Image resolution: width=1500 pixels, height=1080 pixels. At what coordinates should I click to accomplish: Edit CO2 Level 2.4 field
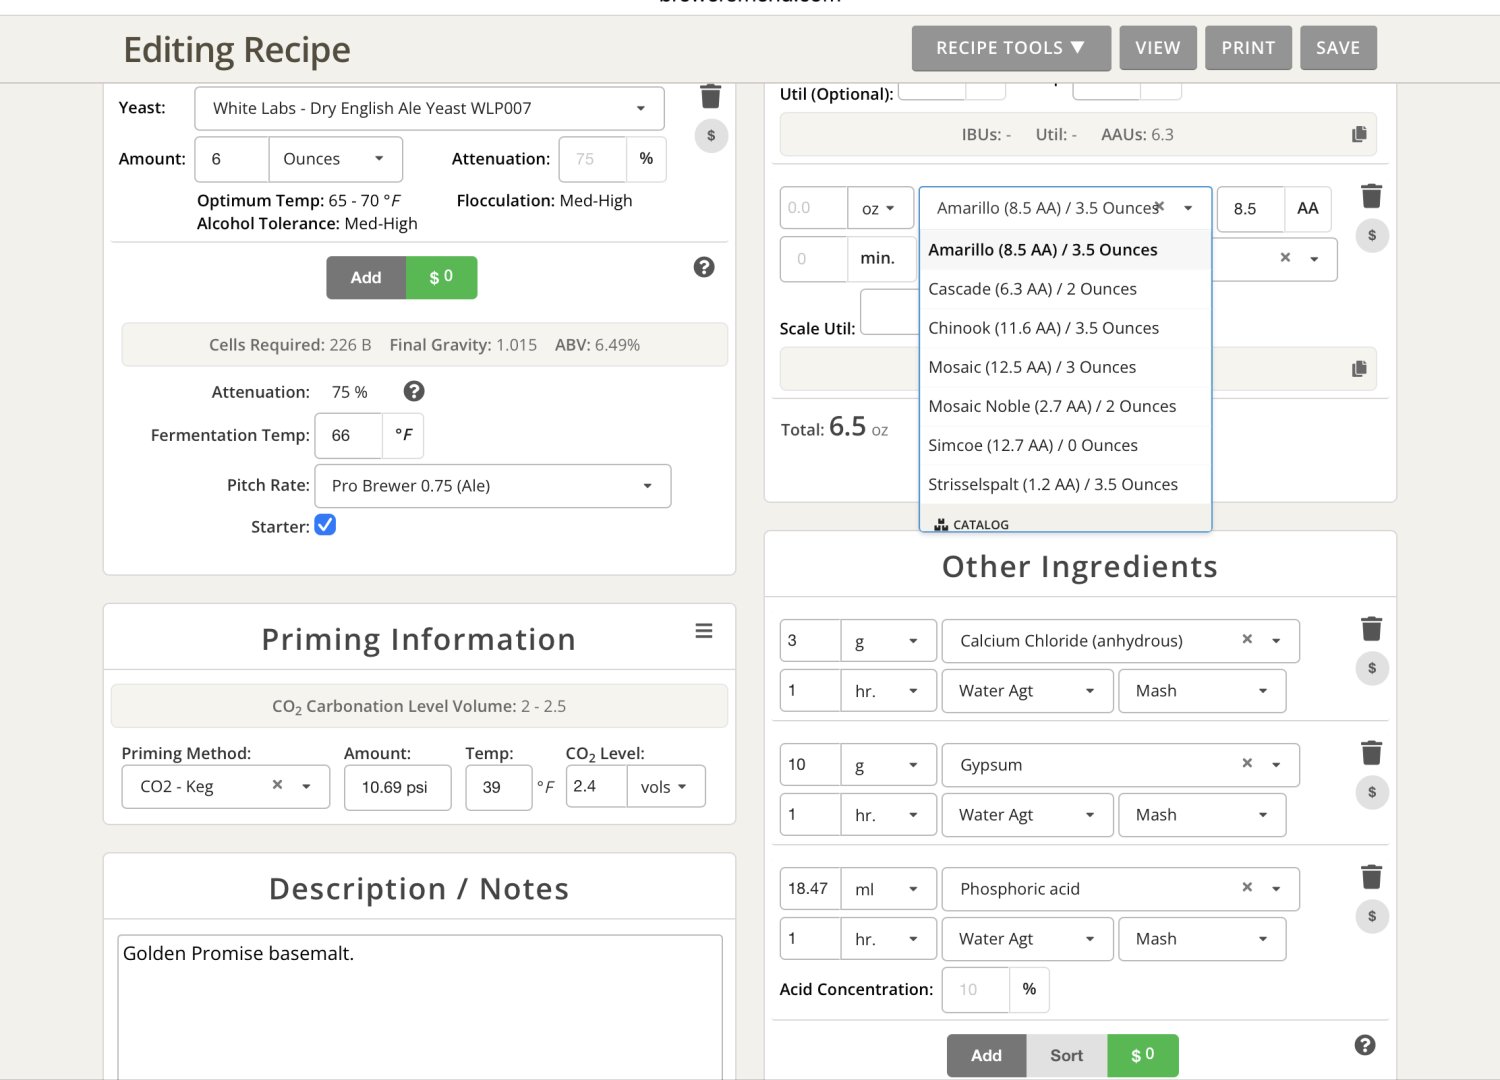pos(597,787)
